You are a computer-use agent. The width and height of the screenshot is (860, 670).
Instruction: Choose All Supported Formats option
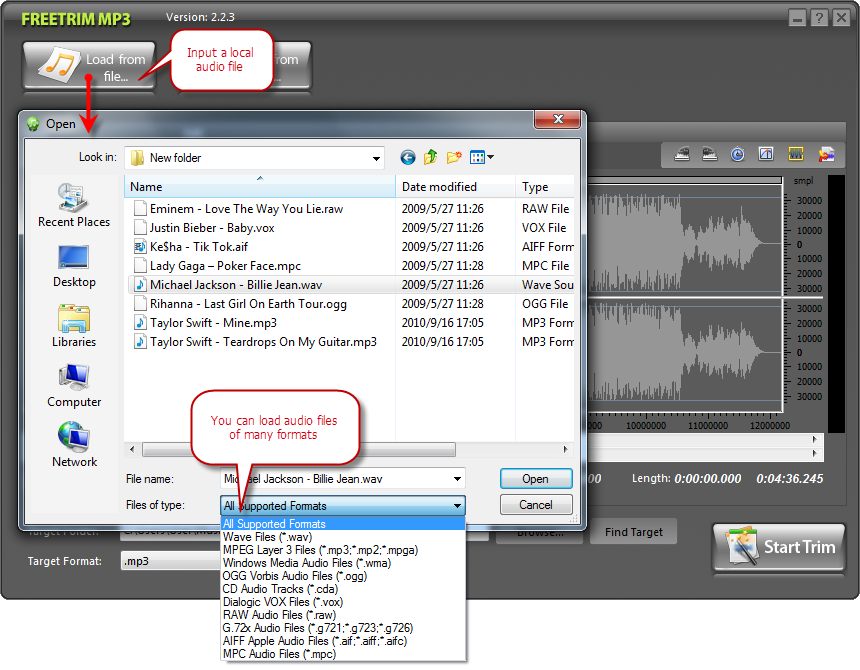[343, 524]
